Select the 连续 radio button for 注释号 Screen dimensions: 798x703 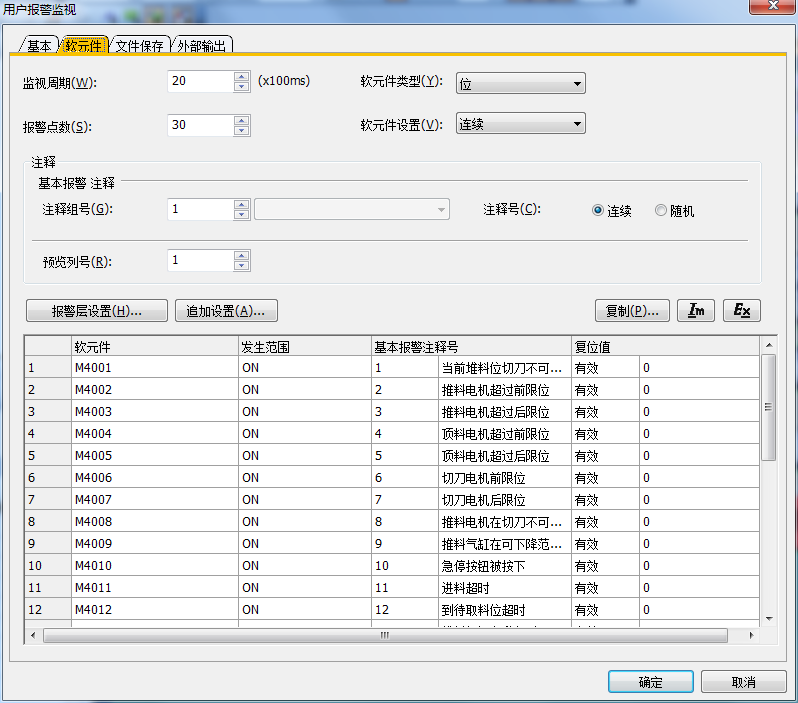(x=598, y=211)
